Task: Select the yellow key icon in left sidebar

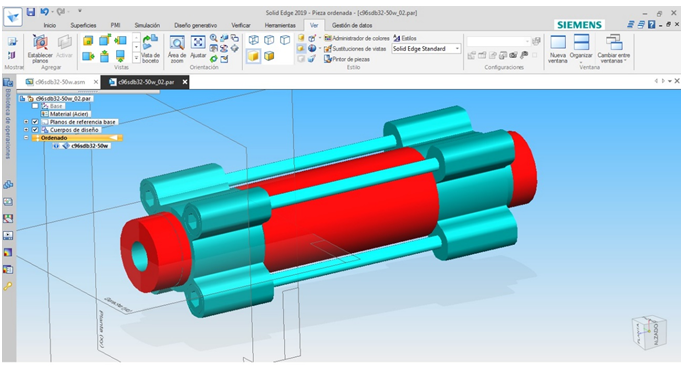Action: click(x=8, y=286)
